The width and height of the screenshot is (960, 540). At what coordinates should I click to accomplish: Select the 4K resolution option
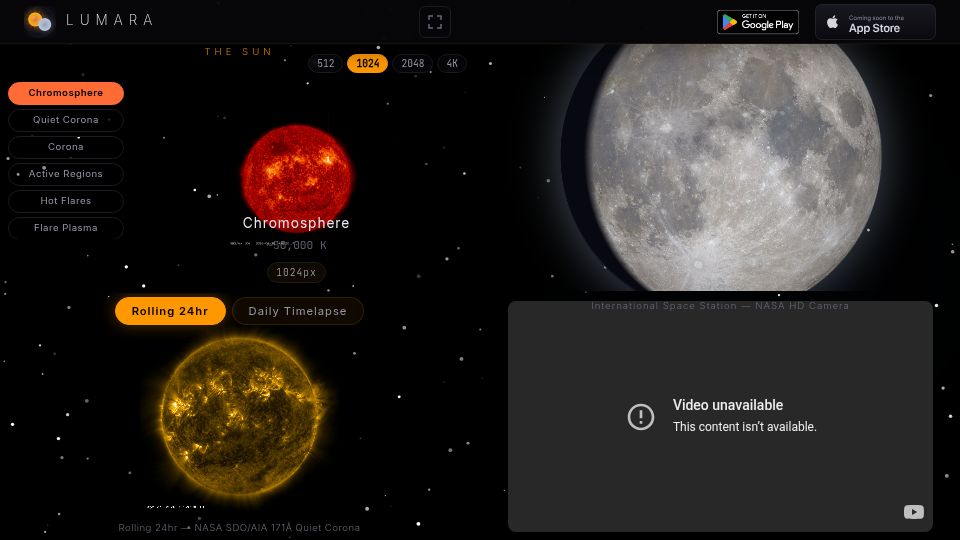(x=452, y=63)
